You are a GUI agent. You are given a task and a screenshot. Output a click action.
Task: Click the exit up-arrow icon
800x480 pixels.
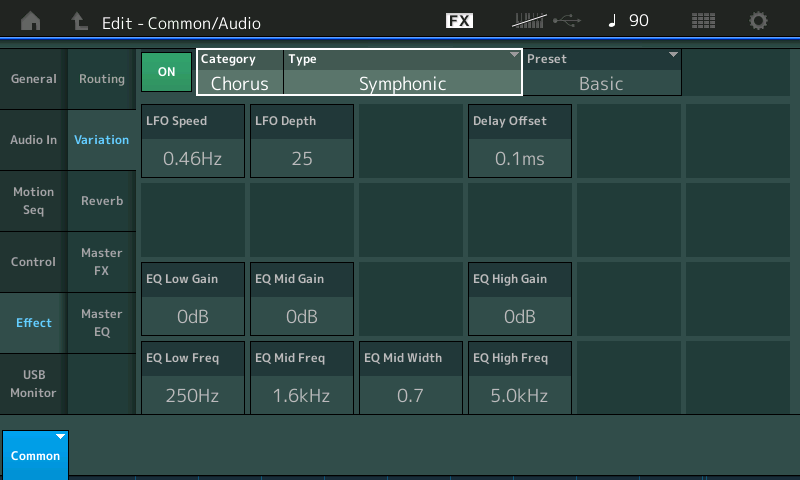click(80, 21)
